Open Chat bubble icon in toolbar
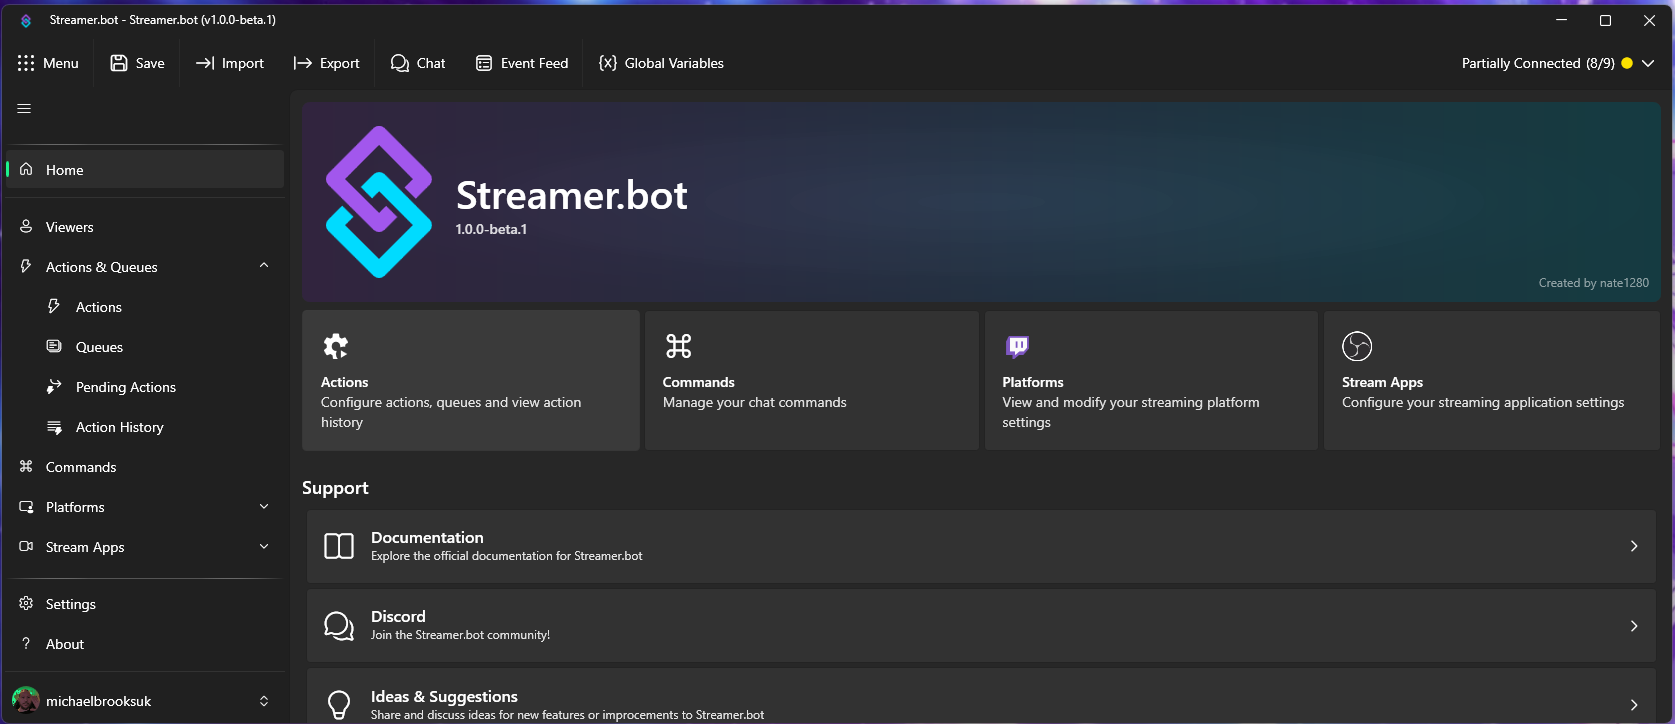 click(x=400, y=63)
